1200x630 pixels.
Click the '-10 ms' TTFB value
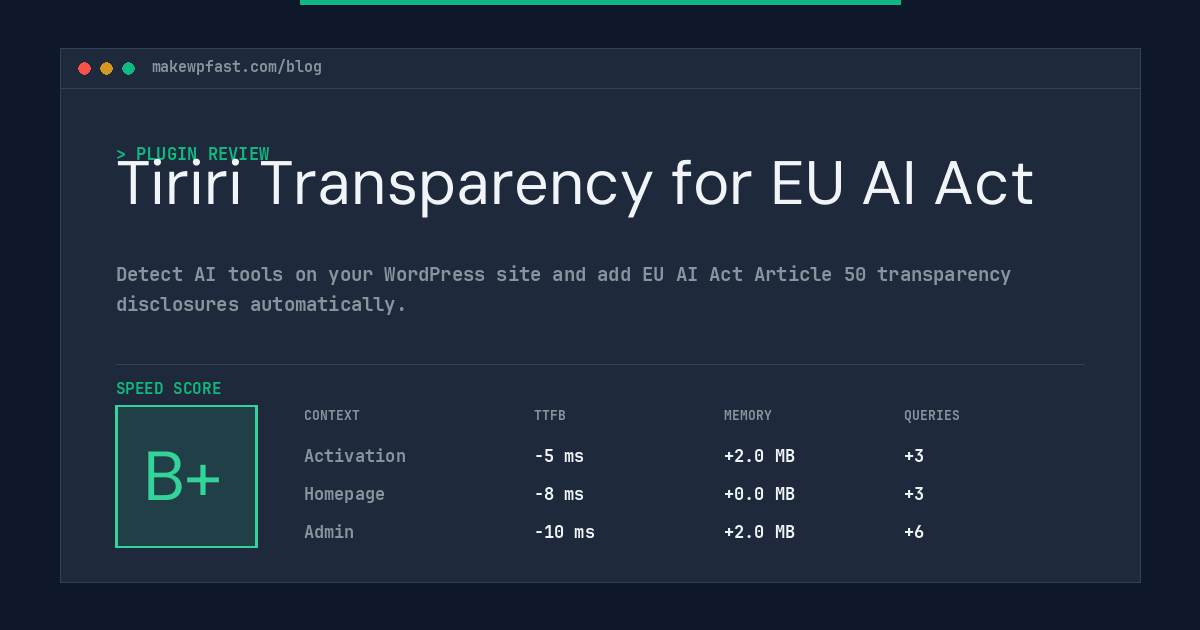564,532
